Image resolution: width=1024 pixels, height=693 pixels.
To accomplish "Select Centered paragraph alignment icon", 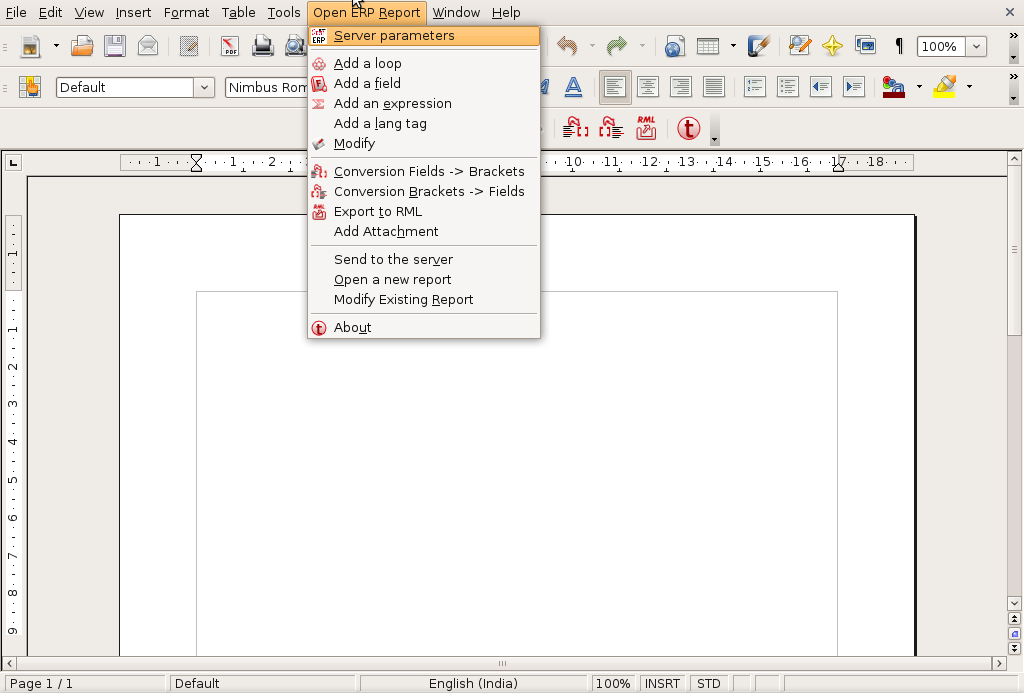I will 648,87.
